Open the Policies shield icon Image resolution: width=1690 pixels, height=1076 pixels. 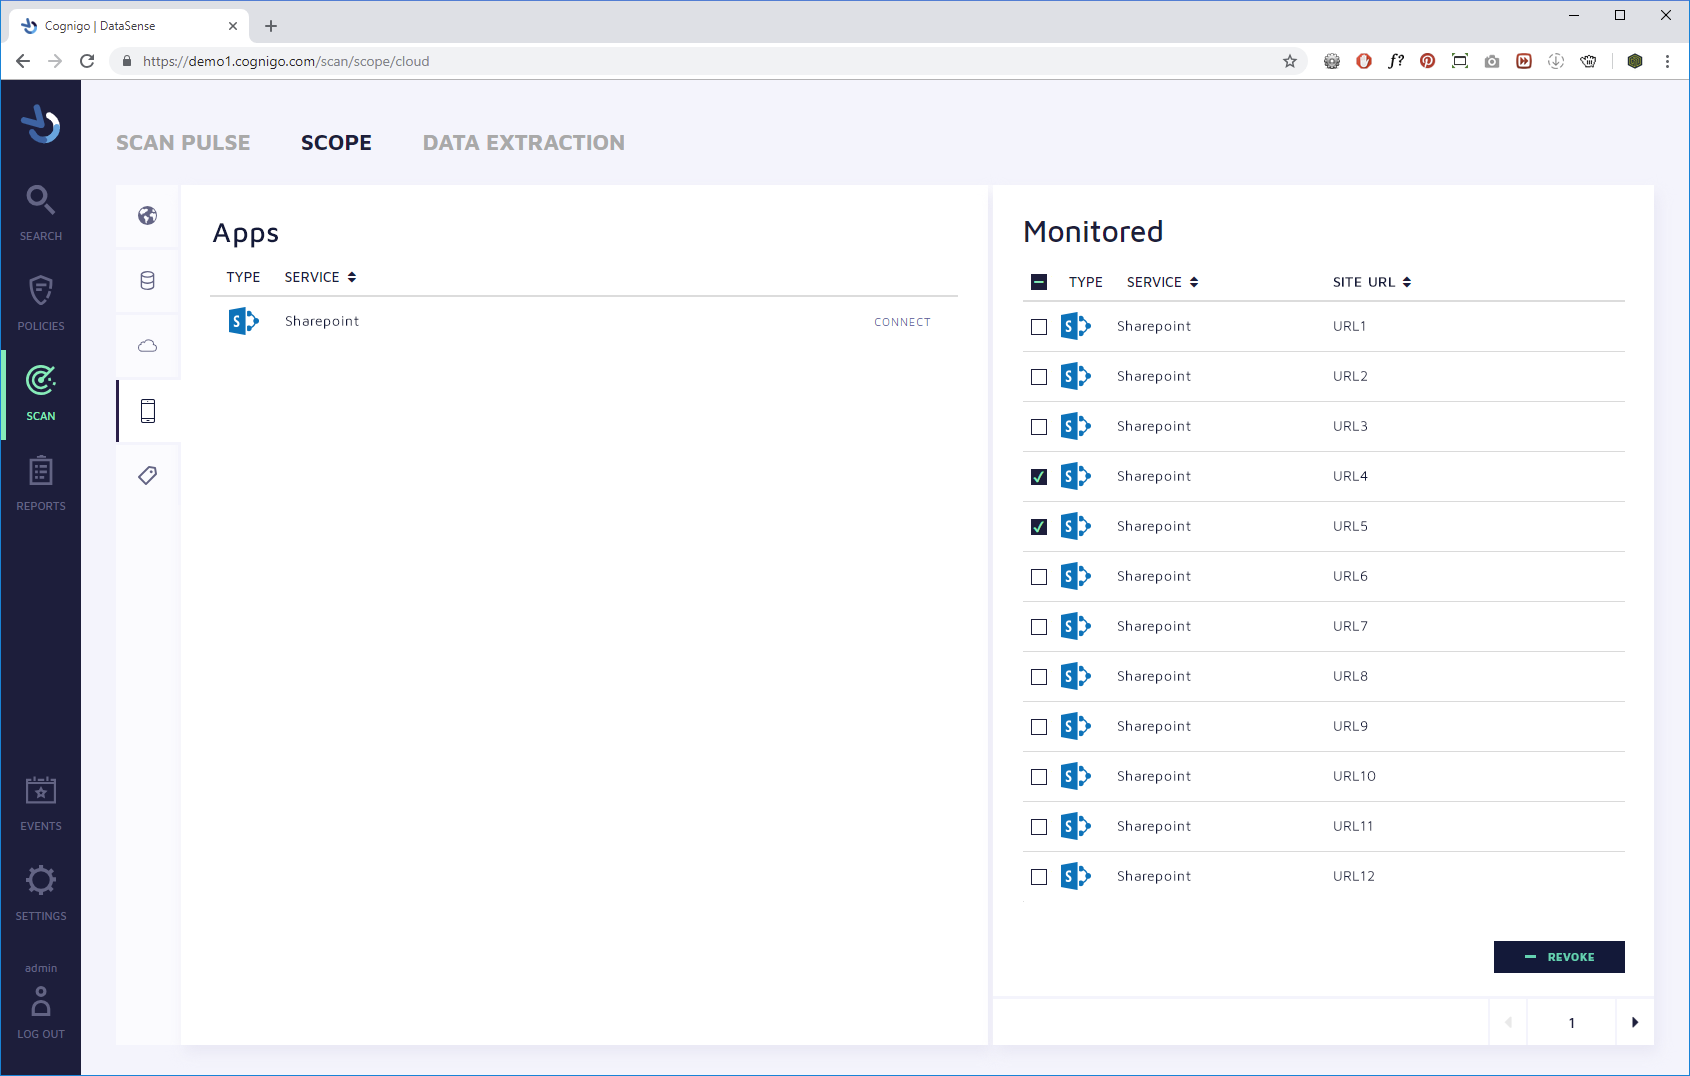click(41, 301)
